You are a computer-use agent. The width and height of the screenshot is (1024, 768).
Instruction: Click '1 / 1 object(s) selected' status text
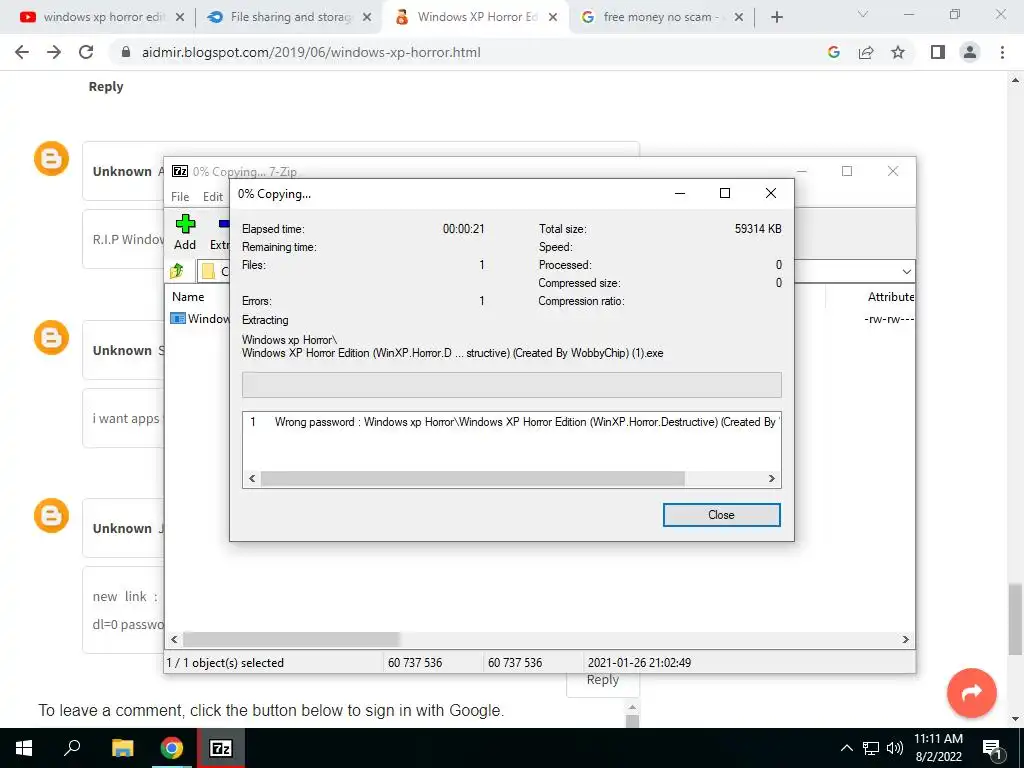coord(225,662)
